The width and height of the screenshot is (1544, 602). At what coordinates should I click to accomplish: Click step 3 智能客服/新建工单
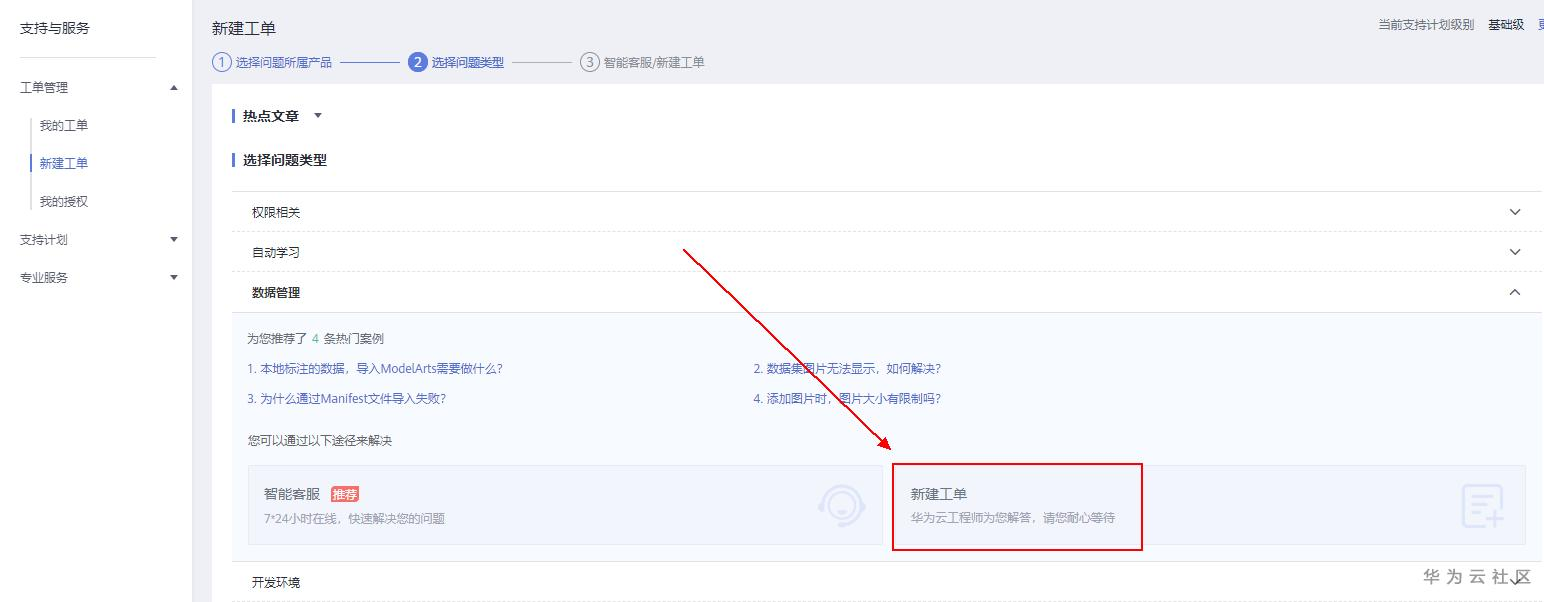[642, 62]
